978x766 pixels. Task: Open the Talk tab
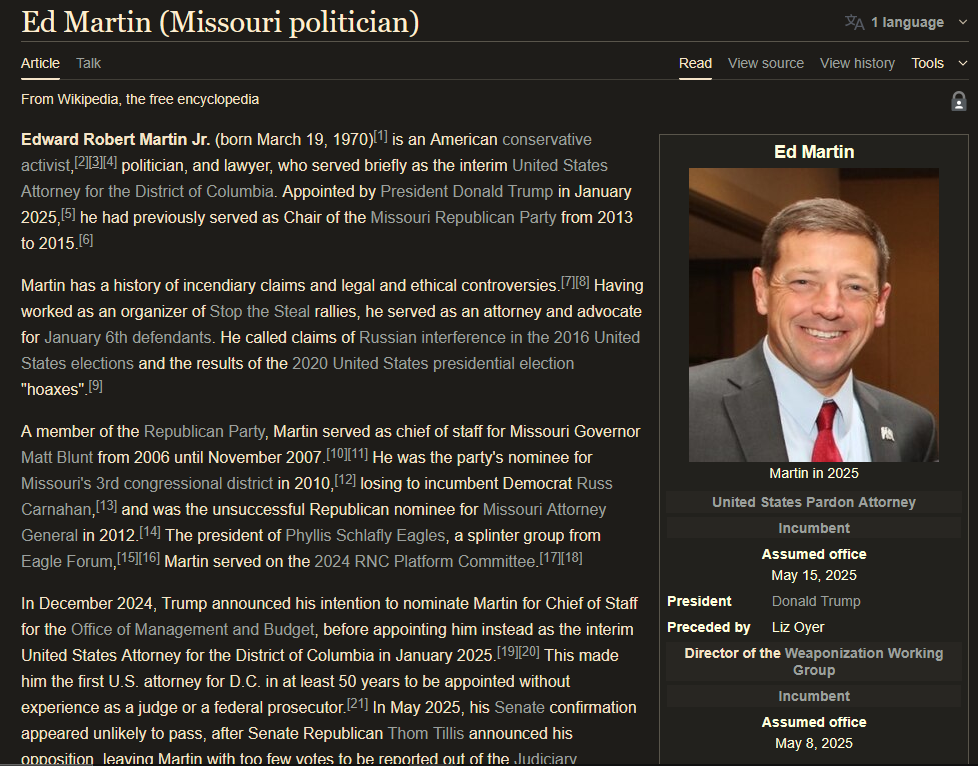tap(89, 63)
